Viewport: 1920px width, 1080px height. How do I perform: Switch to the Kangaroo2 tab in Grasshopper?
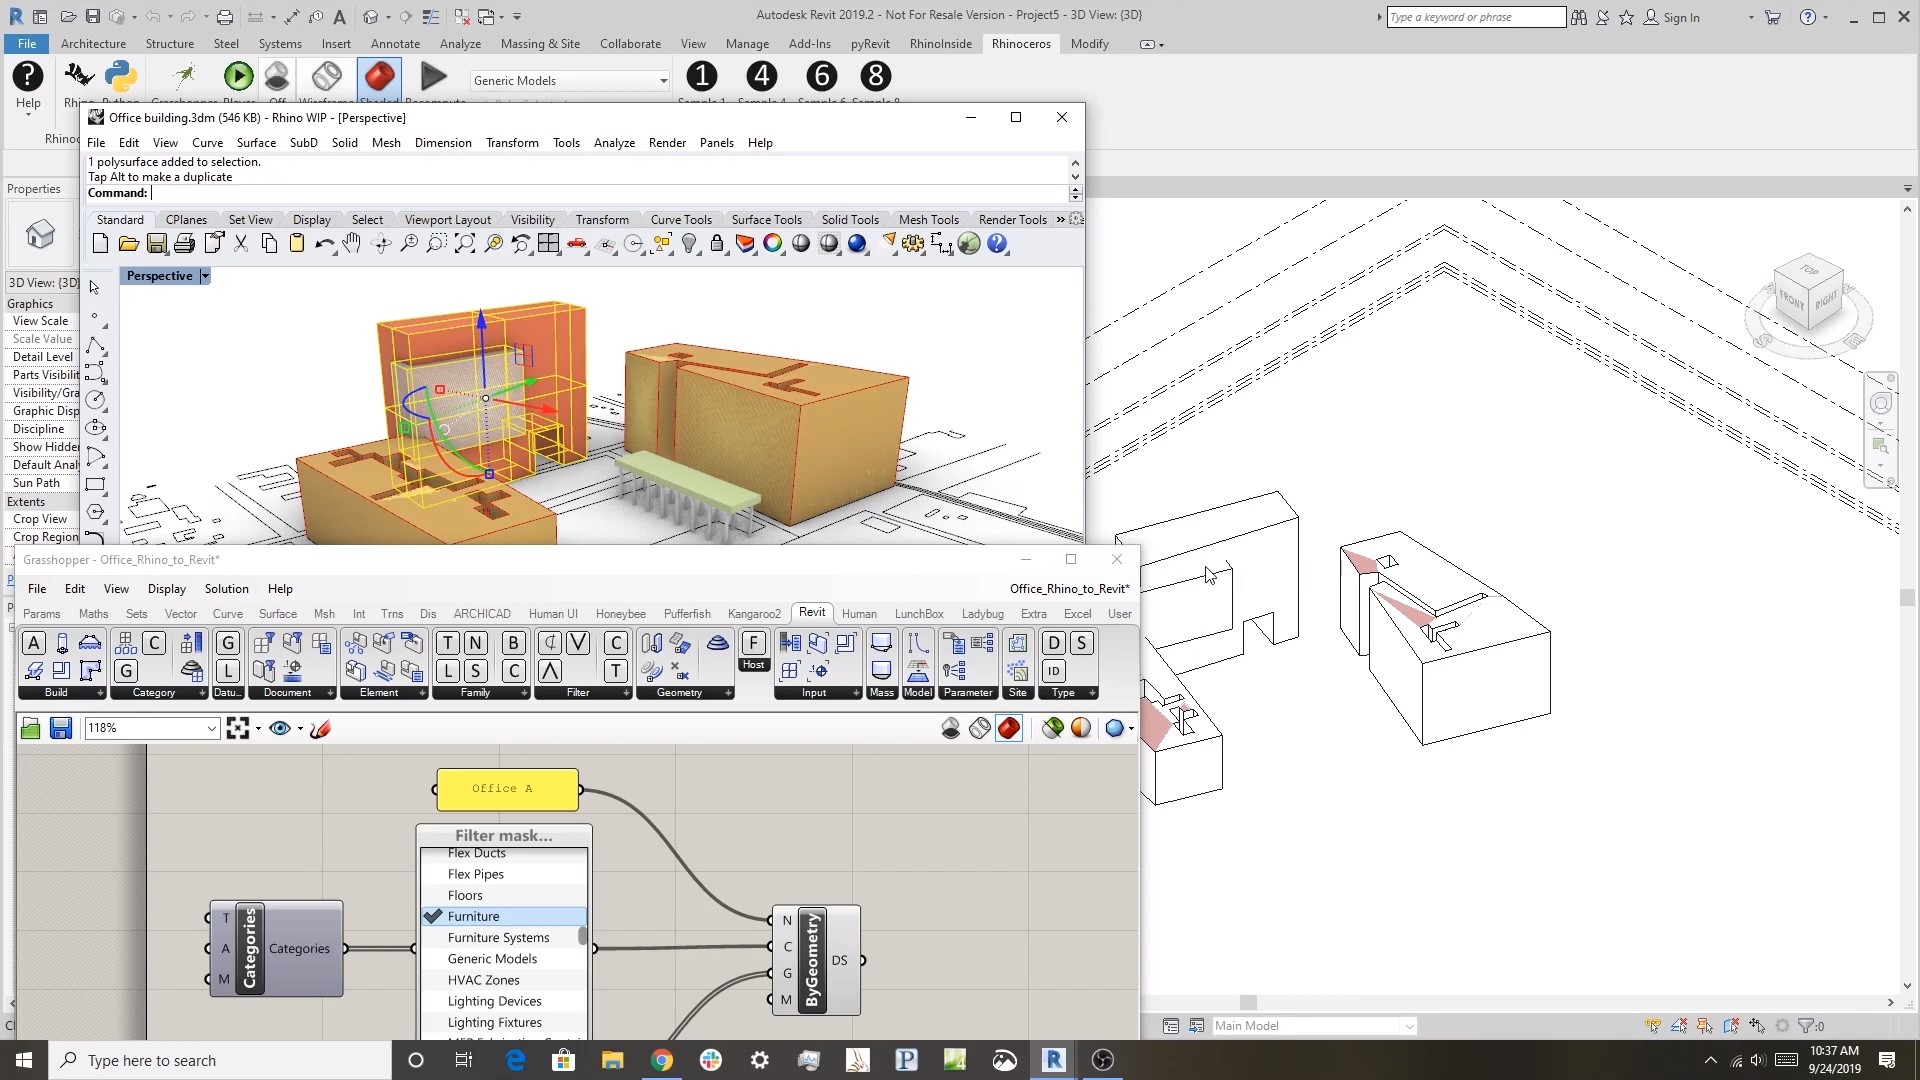tap(754, 614)
